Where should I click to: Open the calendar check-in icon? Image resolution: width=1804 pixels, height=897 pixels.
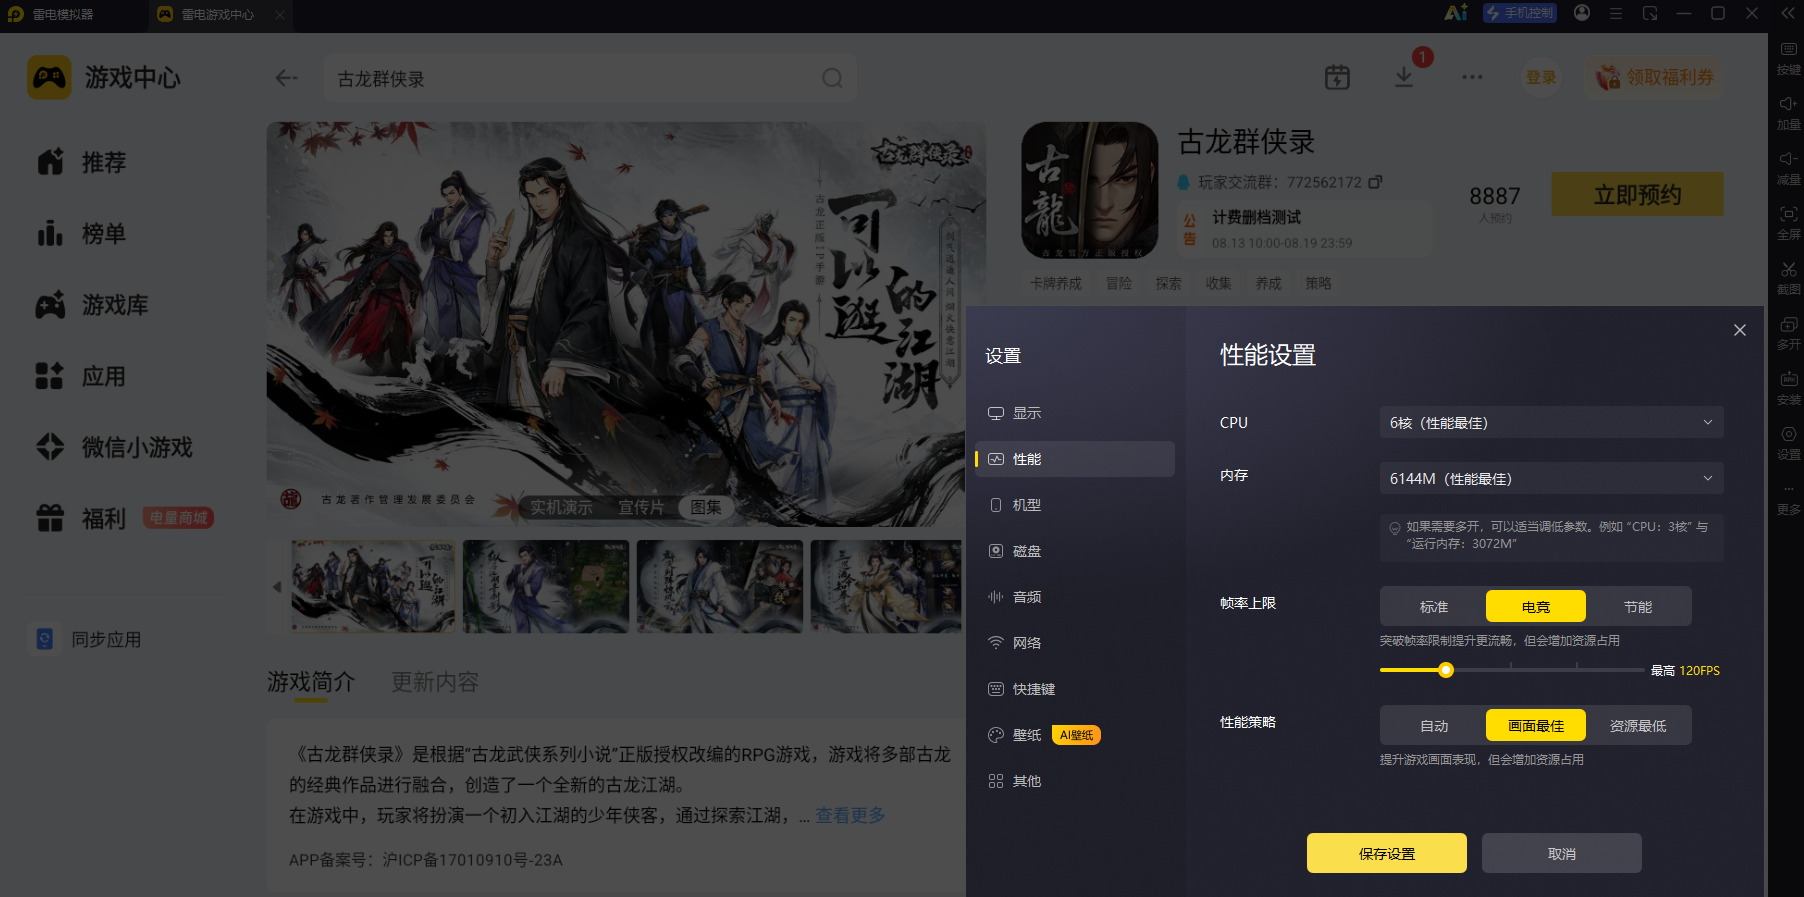pyautogui.click(x=1337, y=77)
